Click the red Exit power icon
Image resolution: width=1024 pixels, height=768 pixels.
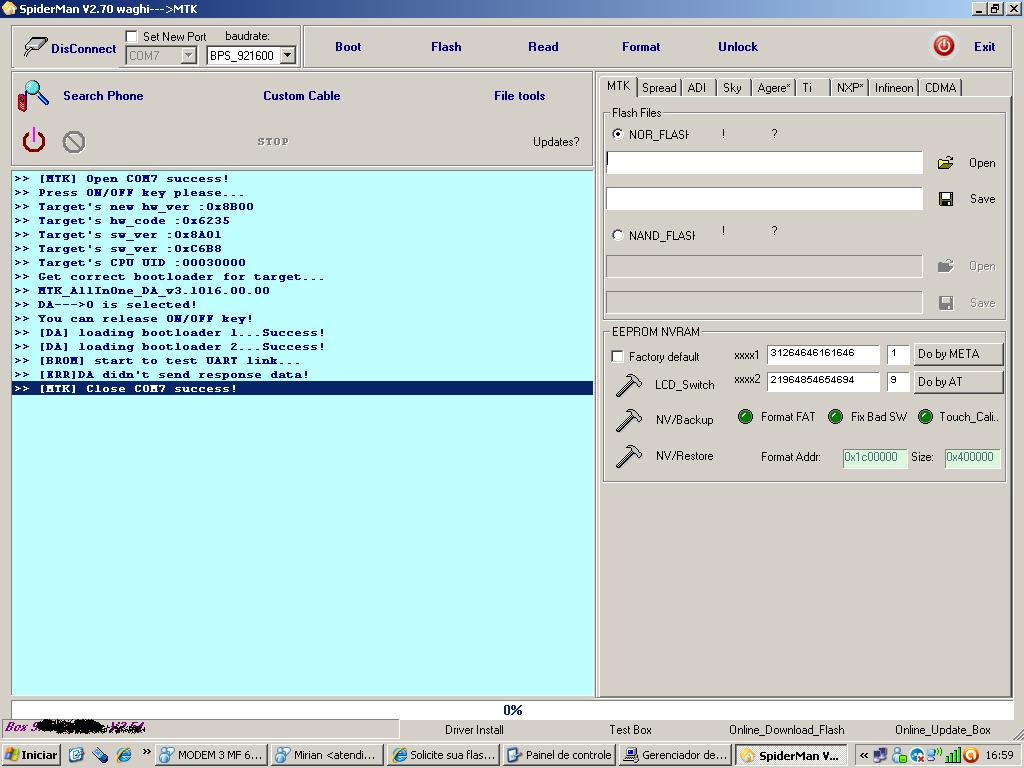[x=944, y=46]
